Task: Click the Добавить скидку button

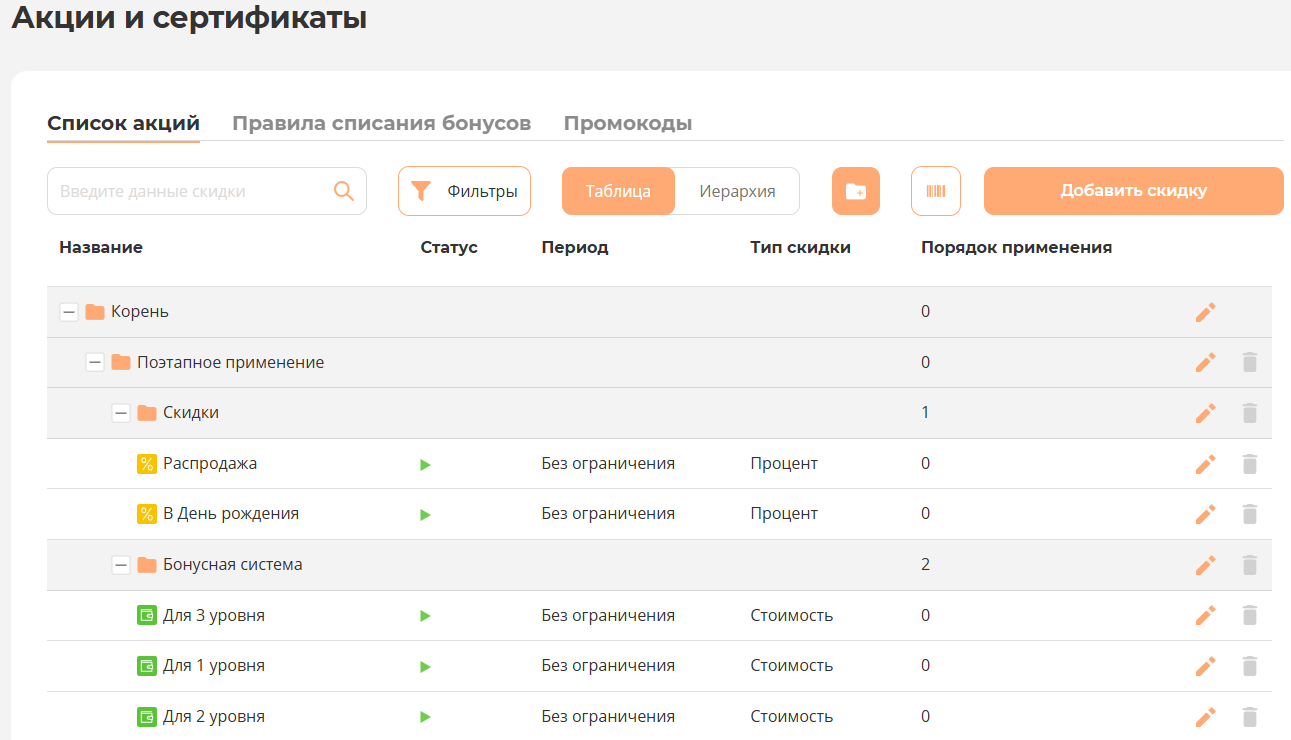Action: tap(1133, 191)
